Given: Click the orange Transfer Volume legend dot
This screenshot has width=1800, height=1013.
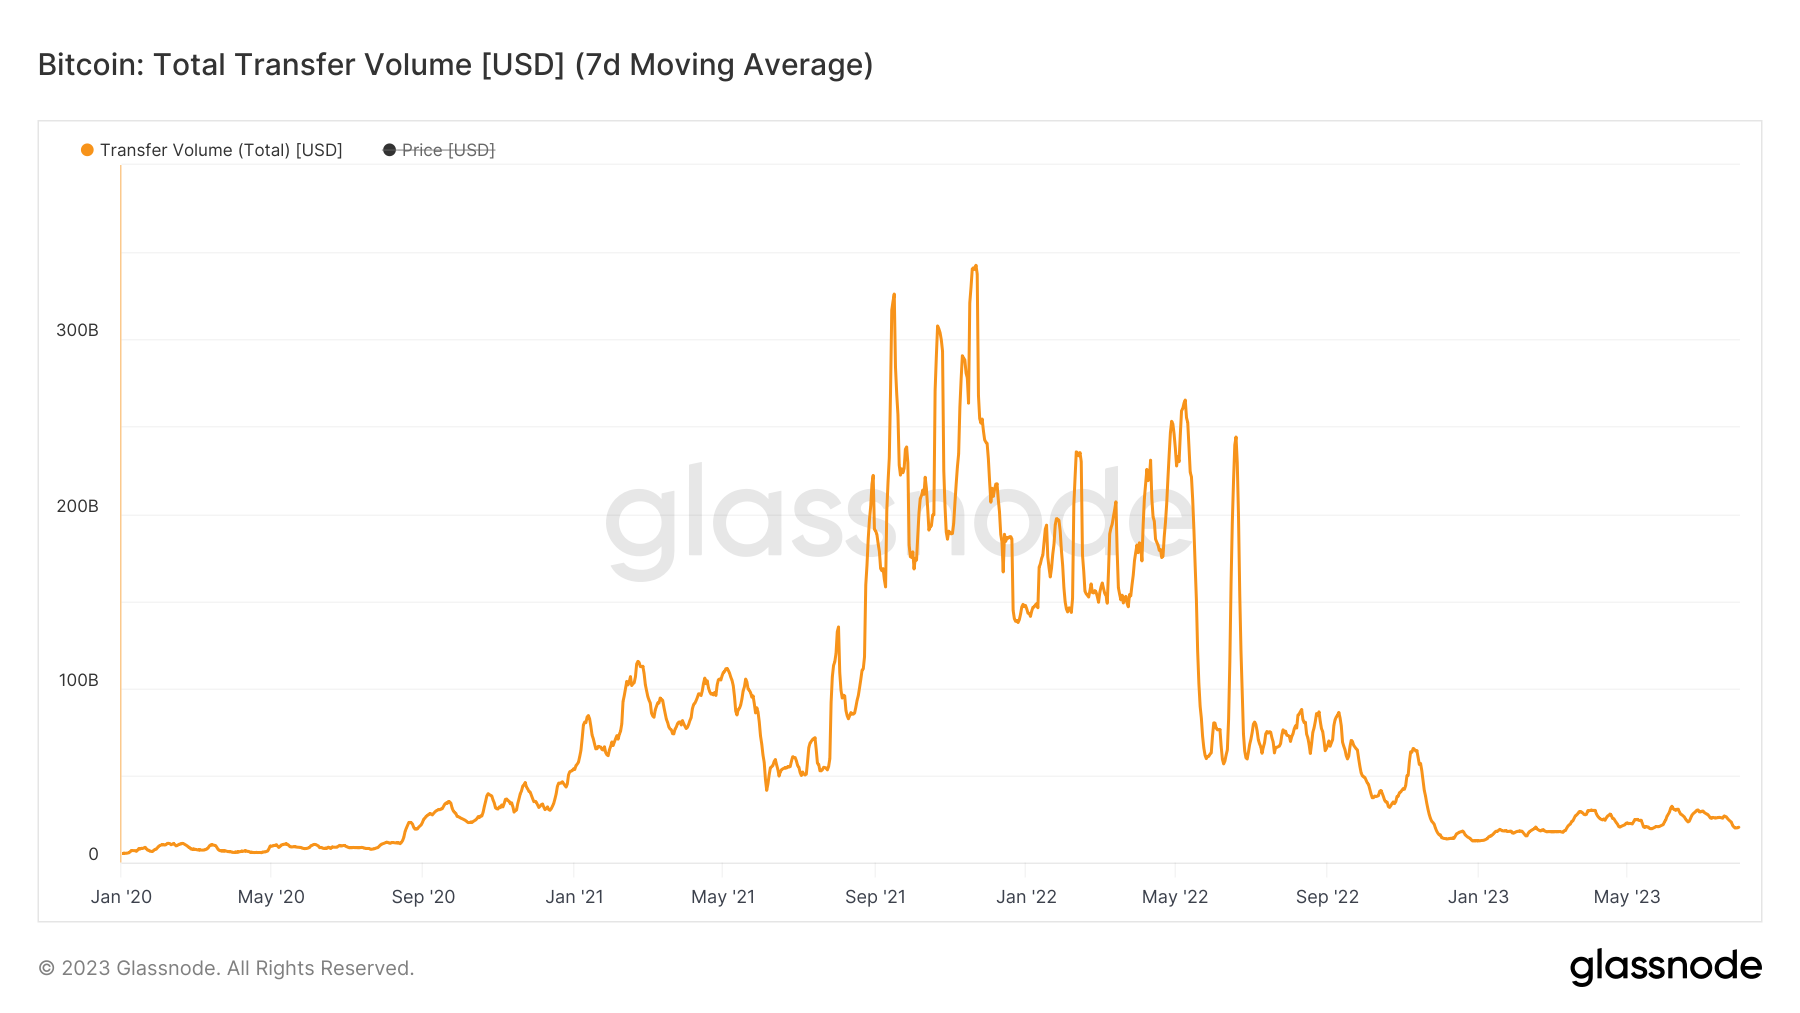Looking at the screenshot, I should coord(87,150).
